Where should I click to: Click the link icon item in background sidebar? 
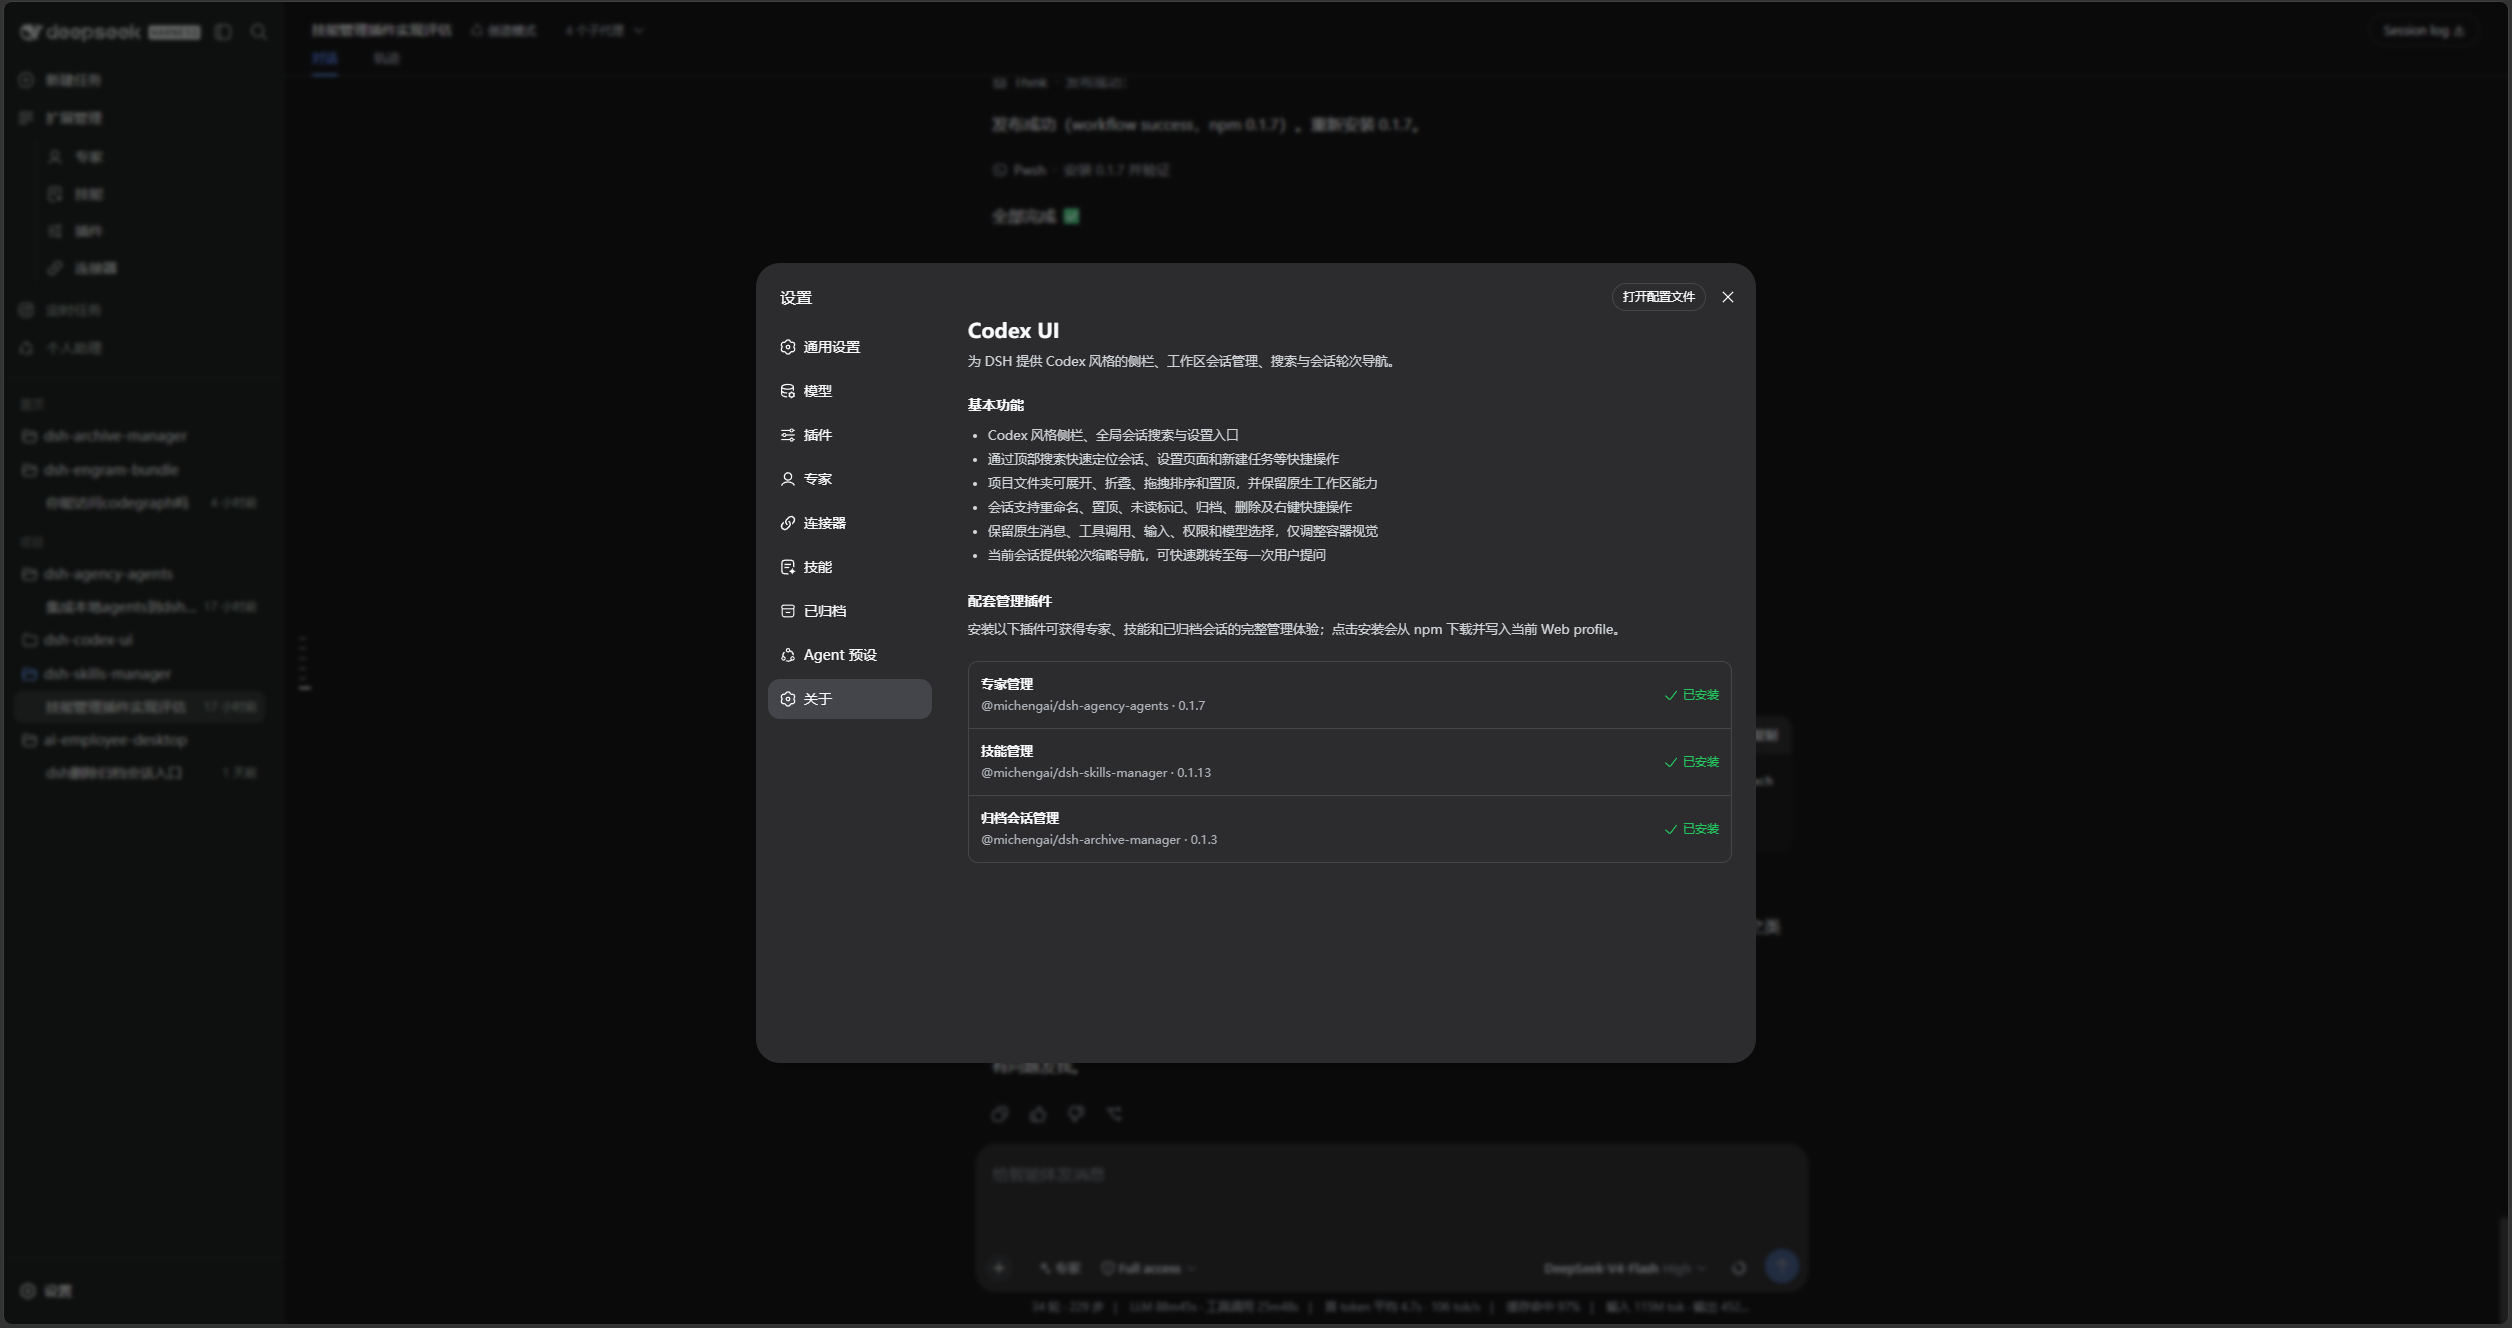point(83,268)
